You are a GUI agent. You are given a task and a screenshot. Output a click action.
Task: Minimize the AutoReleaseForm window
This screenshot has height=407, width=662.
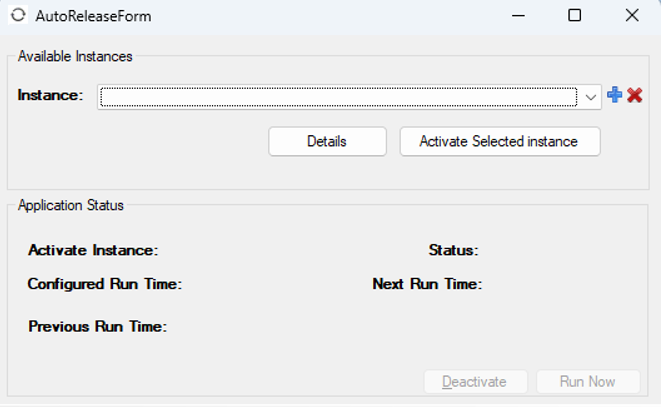click(x=518, y=16)
